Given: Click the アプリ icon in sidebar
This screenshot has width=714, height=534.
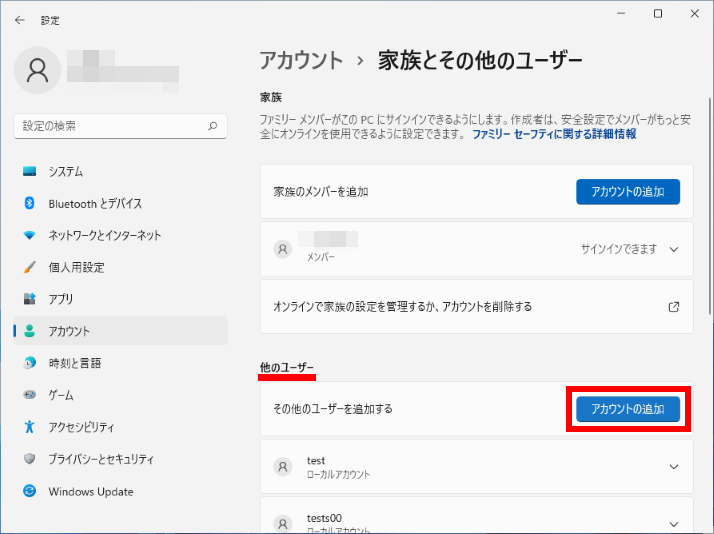Looking at the screenshot, I should point(30,299).
